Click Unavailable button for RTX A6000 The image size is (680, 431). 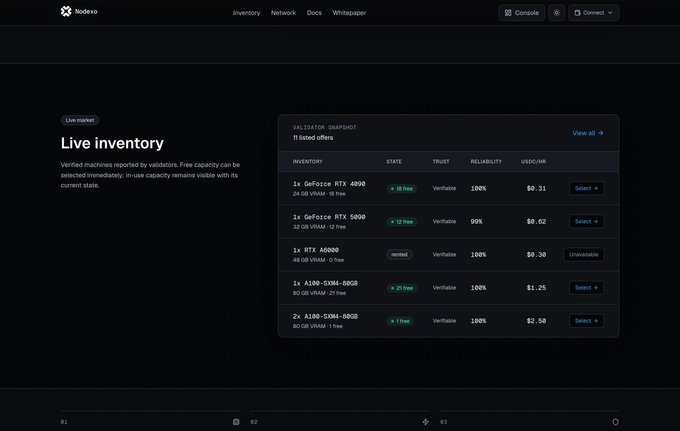pos(583,255)
